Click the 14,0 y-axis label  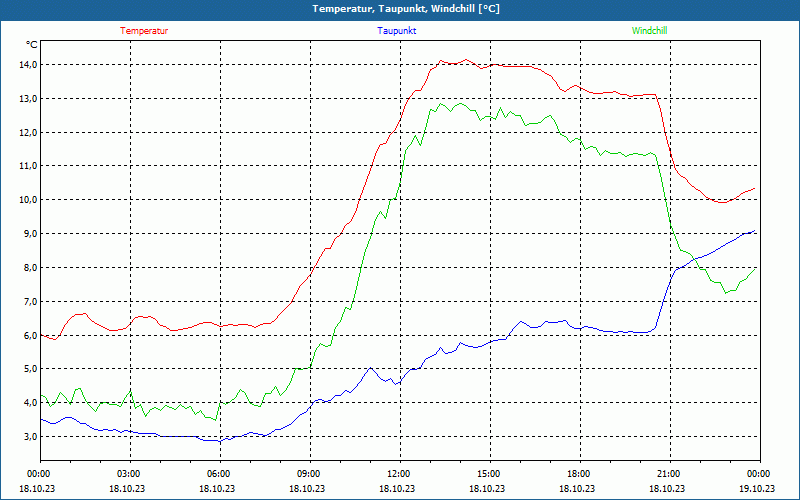pos(29,65)
